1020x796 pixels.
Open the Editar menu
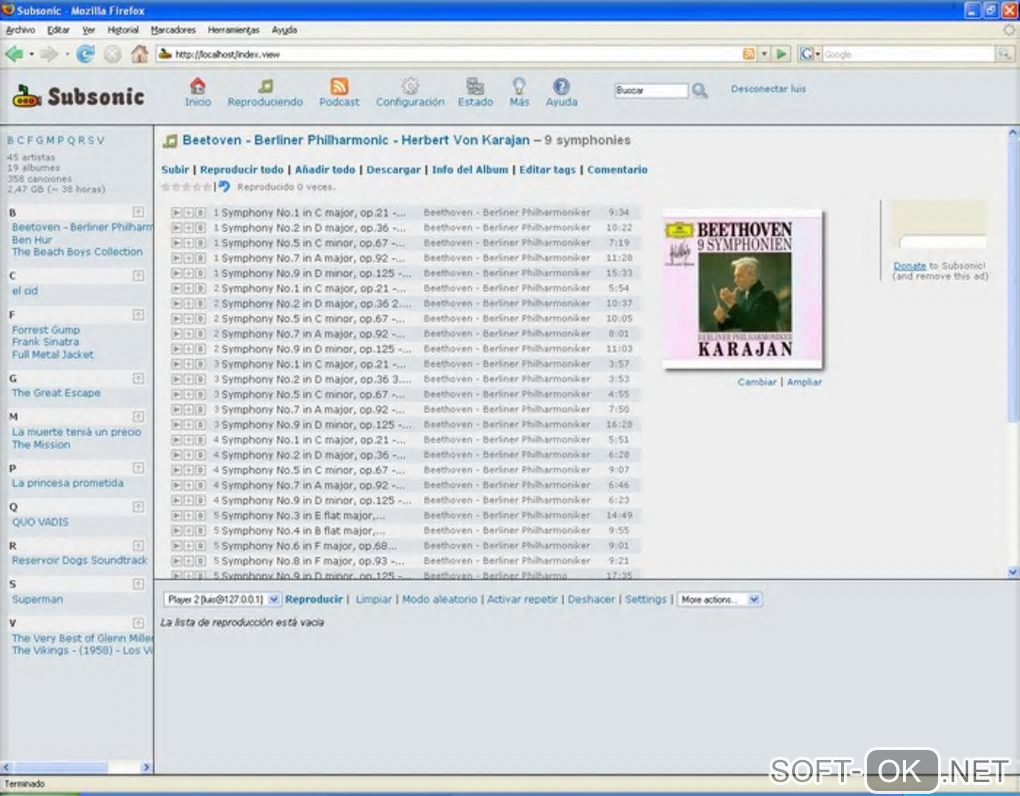point(59,30)
